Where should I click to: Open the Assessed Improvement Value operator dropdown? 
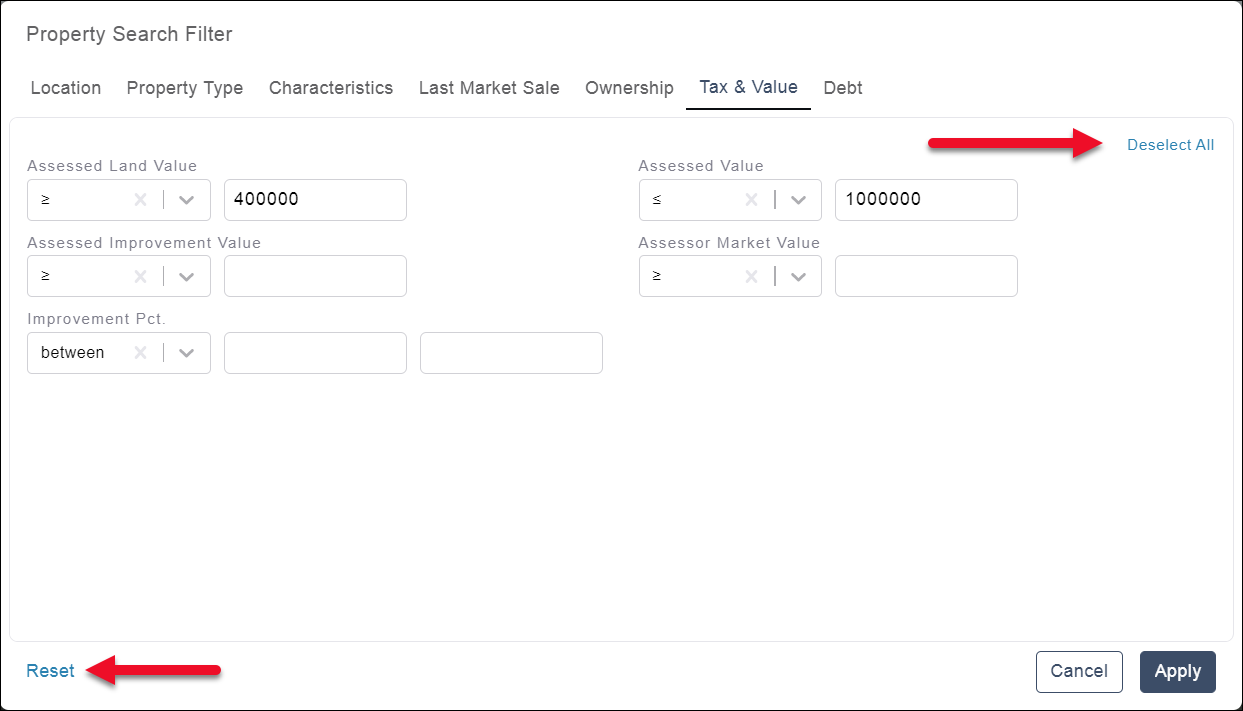point(187,276)
